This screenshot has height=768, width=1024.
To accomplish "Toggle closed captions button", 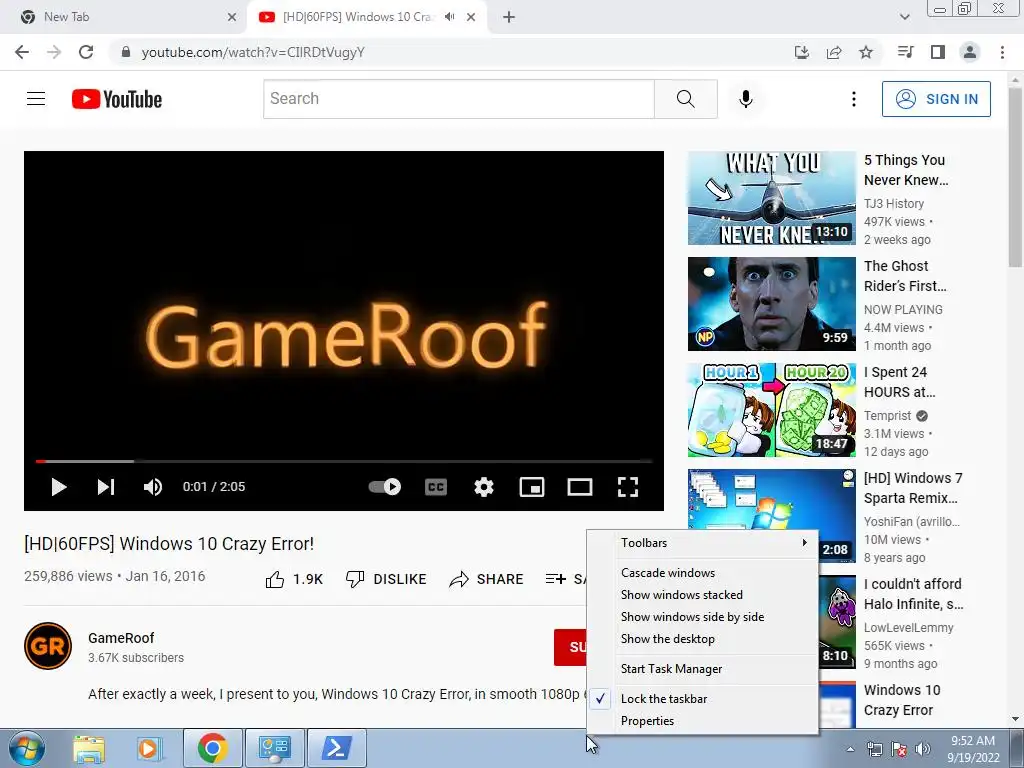I will coord(436,487).
